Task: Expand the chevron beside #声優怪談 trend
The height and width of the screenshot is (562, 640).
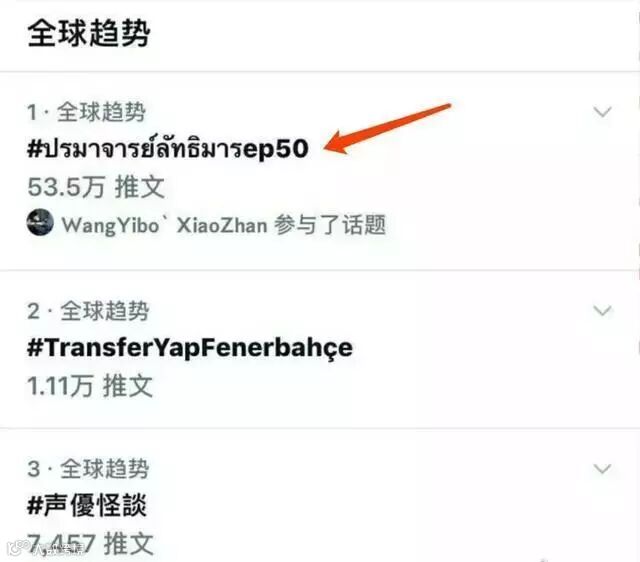Action: 602,468
